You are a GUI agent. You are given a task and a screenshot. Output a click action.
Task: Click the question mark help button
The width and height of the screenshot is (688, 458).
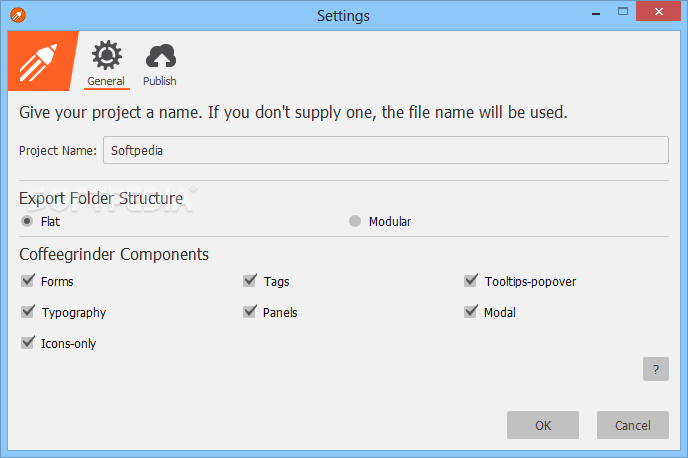point(655,369)
